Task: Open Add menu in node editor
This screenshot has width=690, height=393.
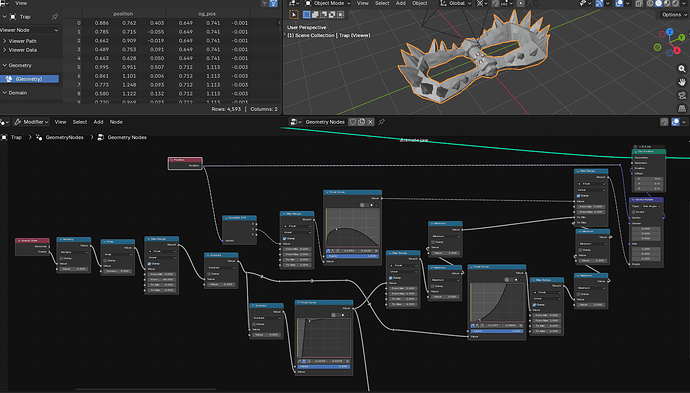Action: pos(98,122)
